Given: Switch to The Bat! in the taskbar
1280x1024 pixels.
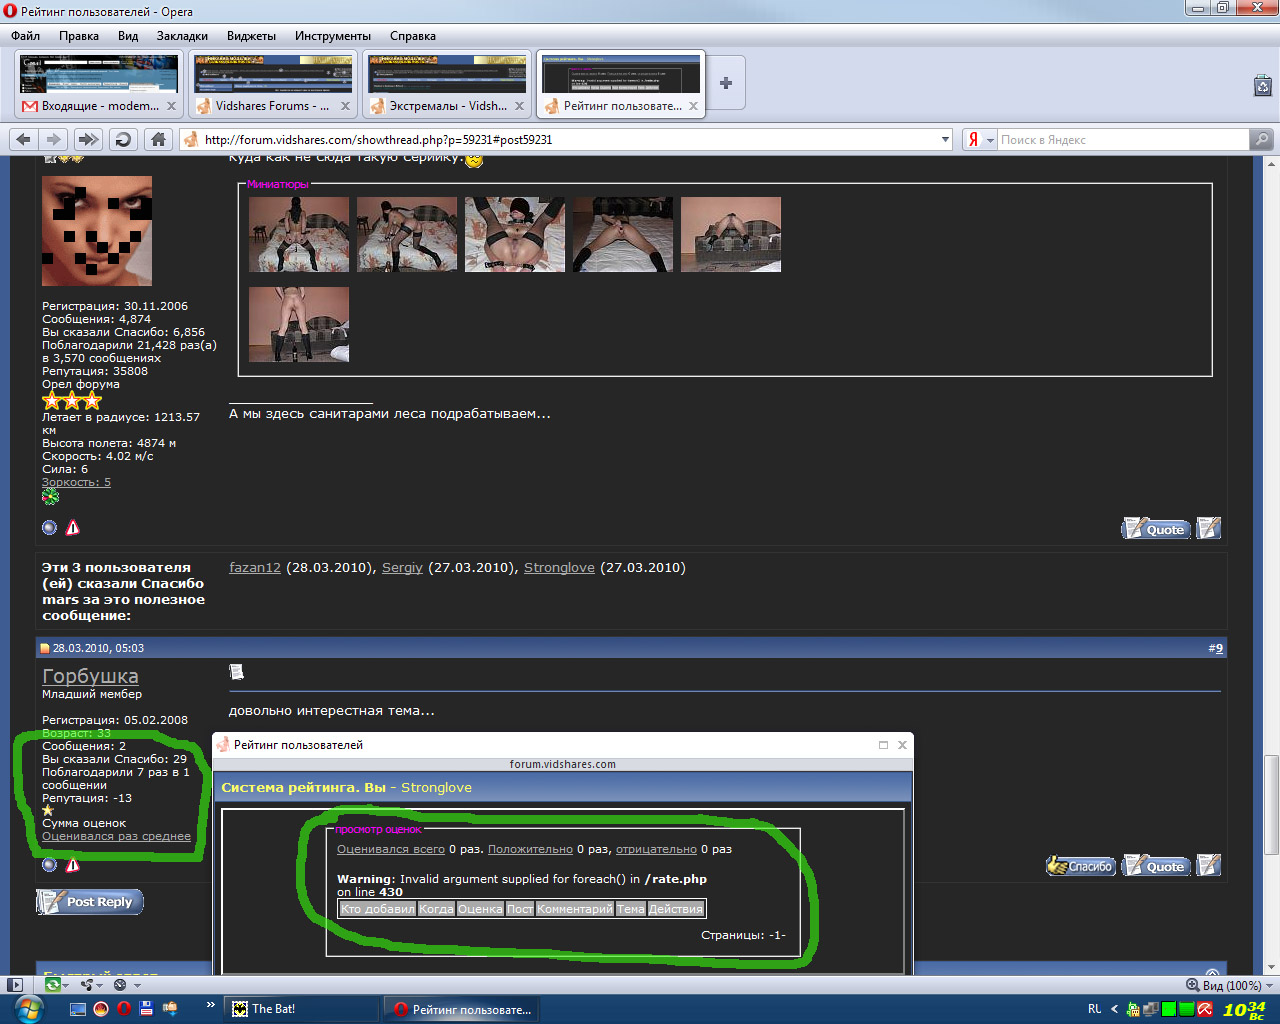Looking at the screenshot, I should (300, 1009).
